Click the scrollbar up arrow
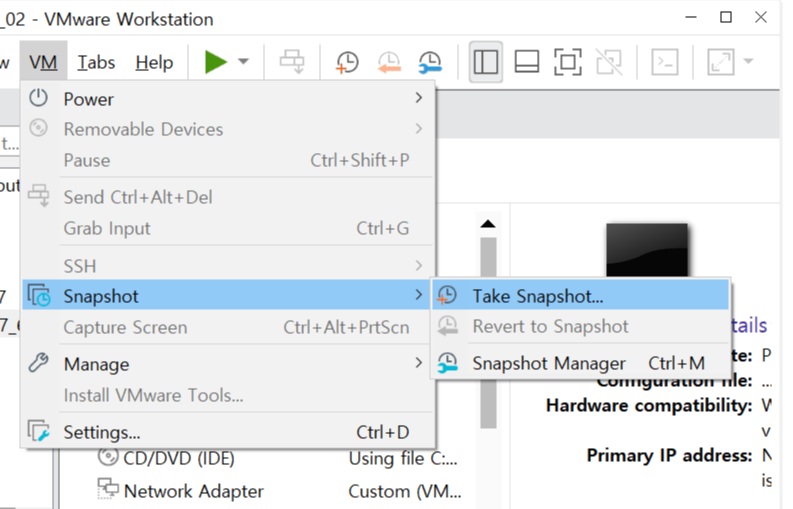 [x=488, y=224]
